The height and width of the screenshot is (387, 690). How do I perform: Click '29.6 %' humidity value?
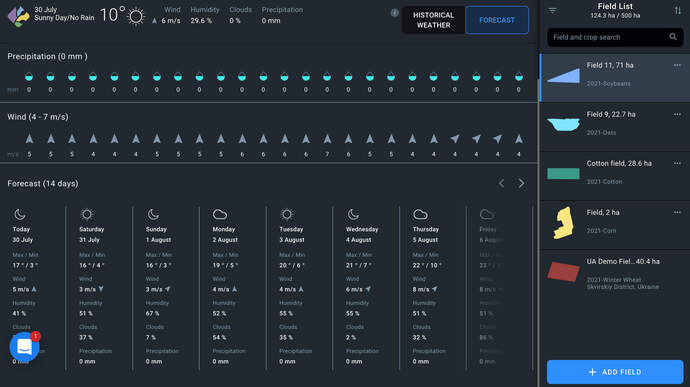[x=201, y=21]
